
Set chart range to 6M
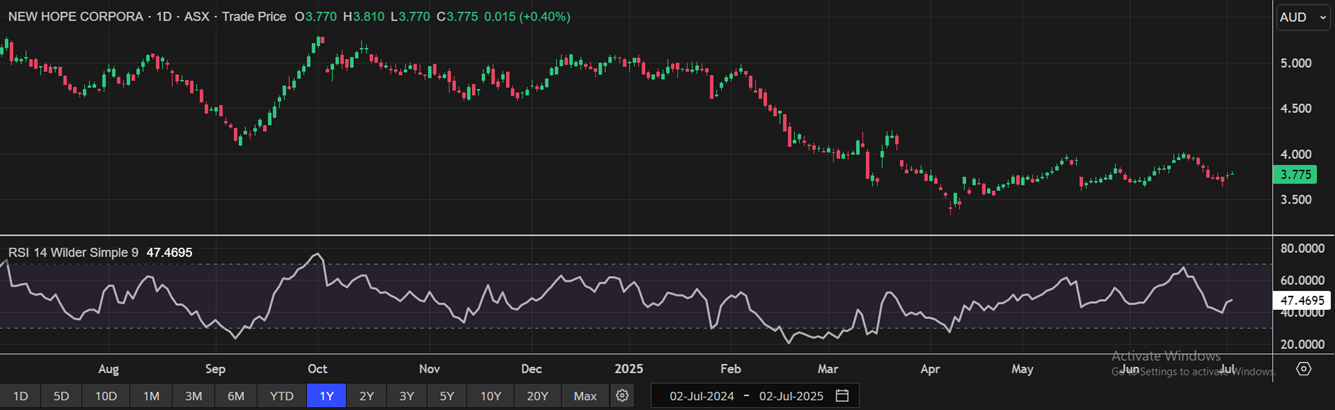[x=236, y=396]
